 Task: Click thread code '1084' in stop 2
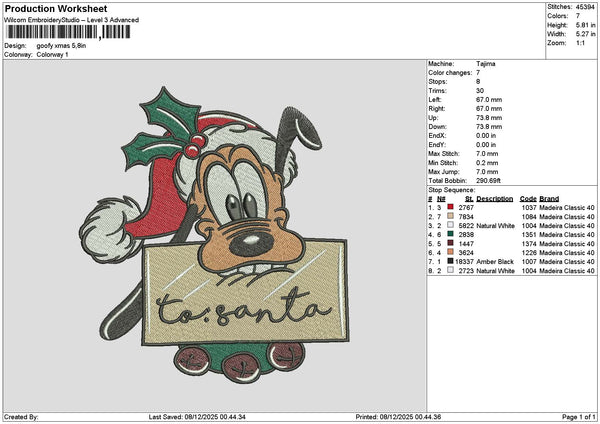[529, 217]
